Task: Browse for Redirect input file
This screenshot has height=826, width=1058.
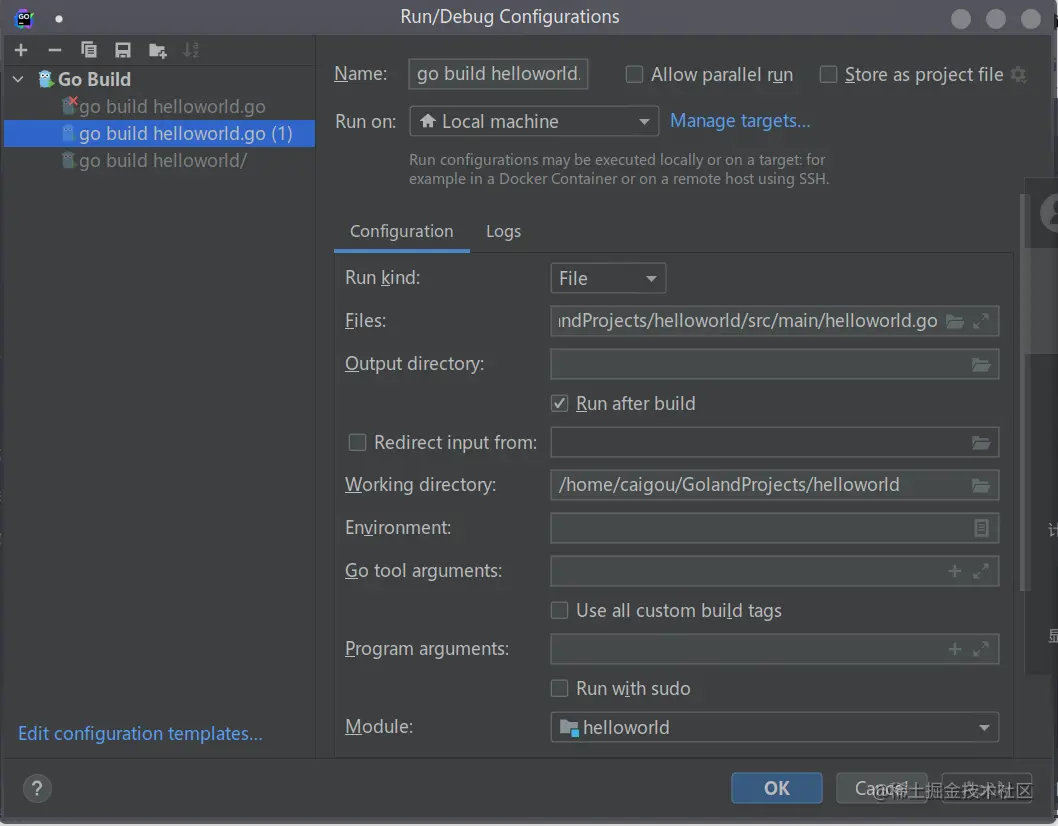Action: tap(980, 443)
